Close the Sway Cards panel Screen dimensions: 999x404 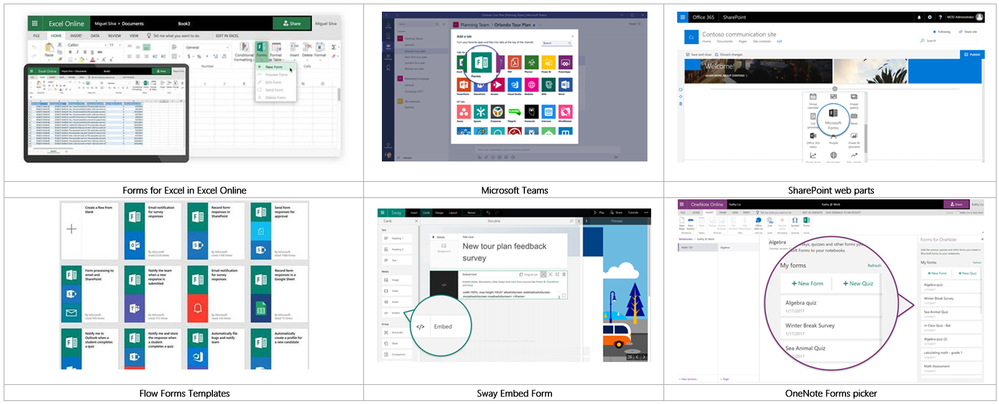pyautogui.click(x=415, y=221)
